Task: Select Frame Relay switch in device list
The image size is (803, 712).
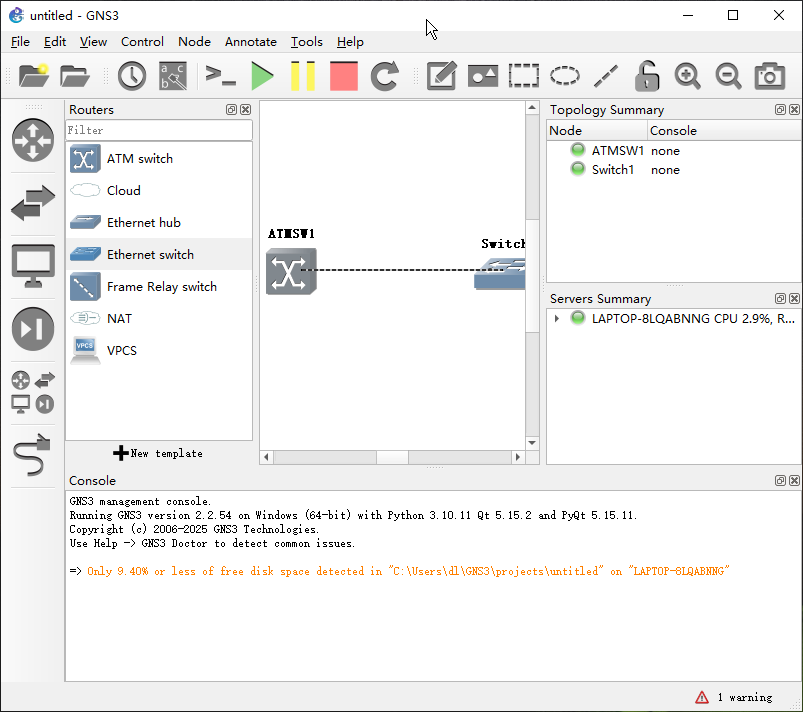Action: tap(159, 287)
